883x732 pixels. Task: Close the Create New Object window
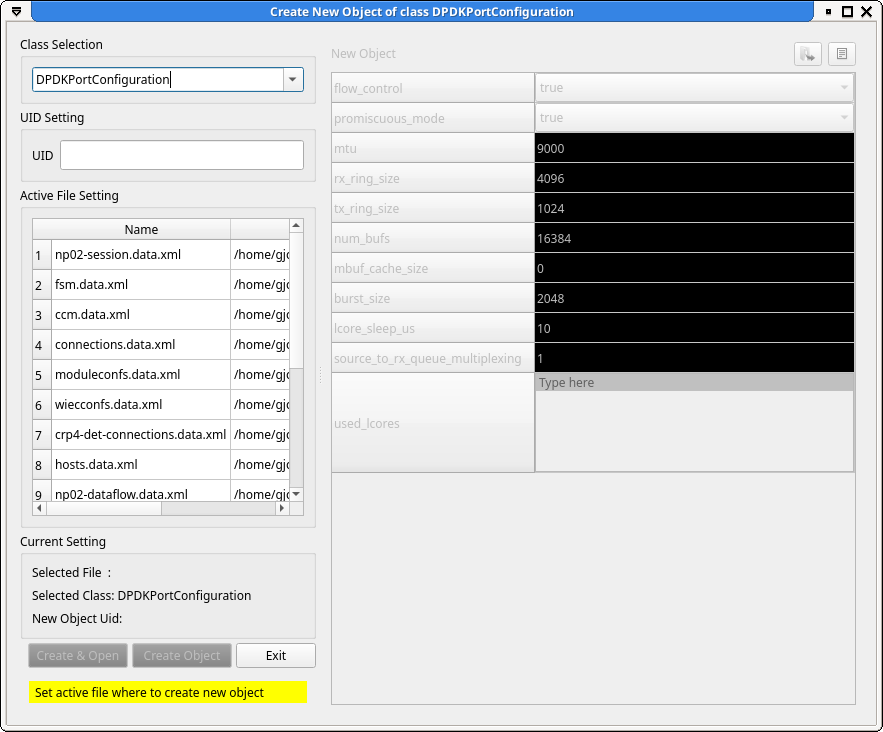coord(867,11)
